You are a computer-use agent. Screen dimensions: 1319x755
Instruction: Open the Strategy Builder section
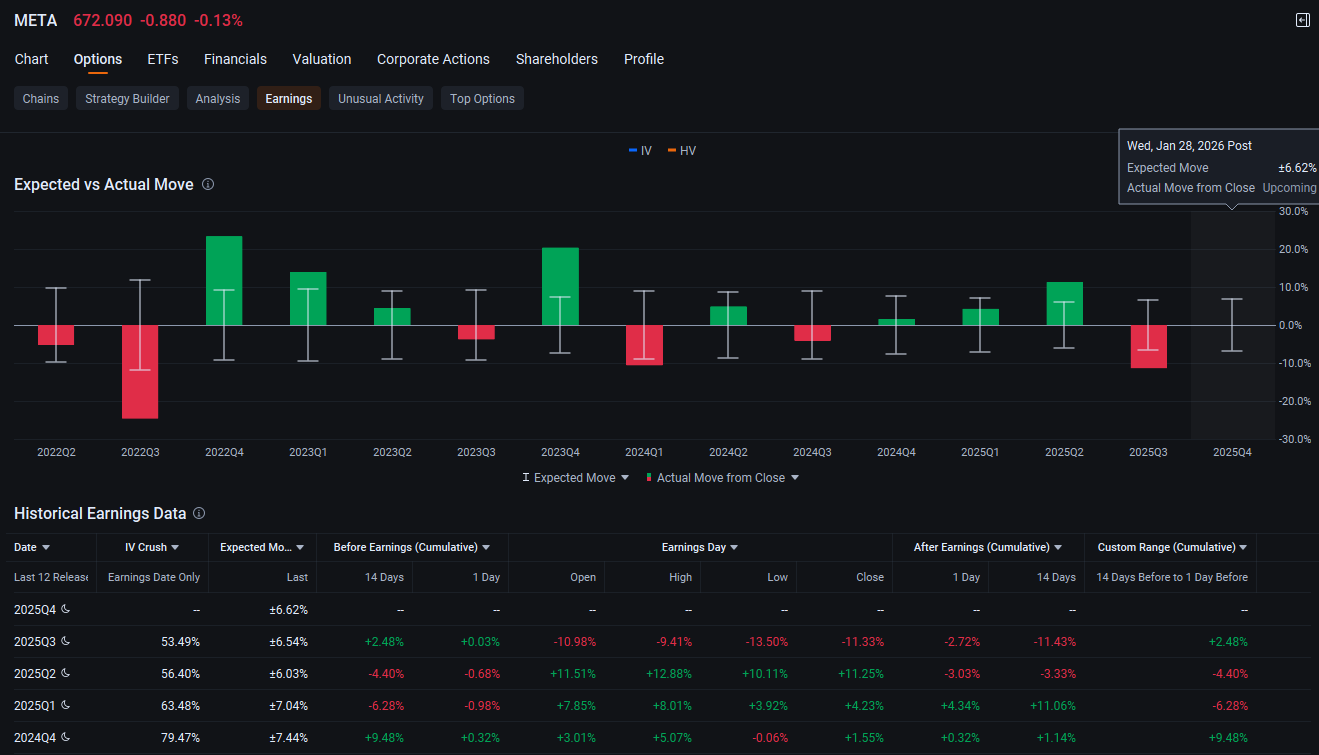(x=127, y=98)
